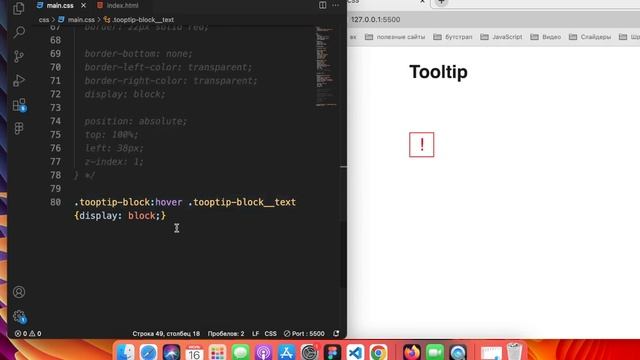640x360 pixels.
Task: Open the Figma extension in activity bar
Action: click(19, 129)
